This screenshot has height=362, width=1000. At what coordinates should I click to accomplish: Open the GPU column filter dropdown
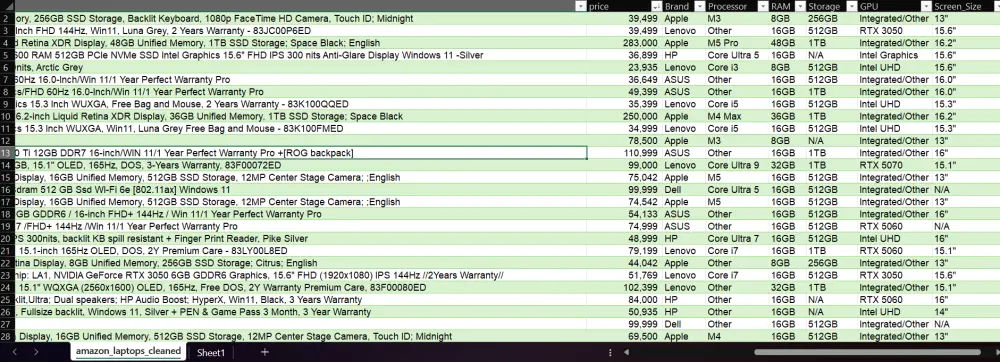tap(927, 6)
